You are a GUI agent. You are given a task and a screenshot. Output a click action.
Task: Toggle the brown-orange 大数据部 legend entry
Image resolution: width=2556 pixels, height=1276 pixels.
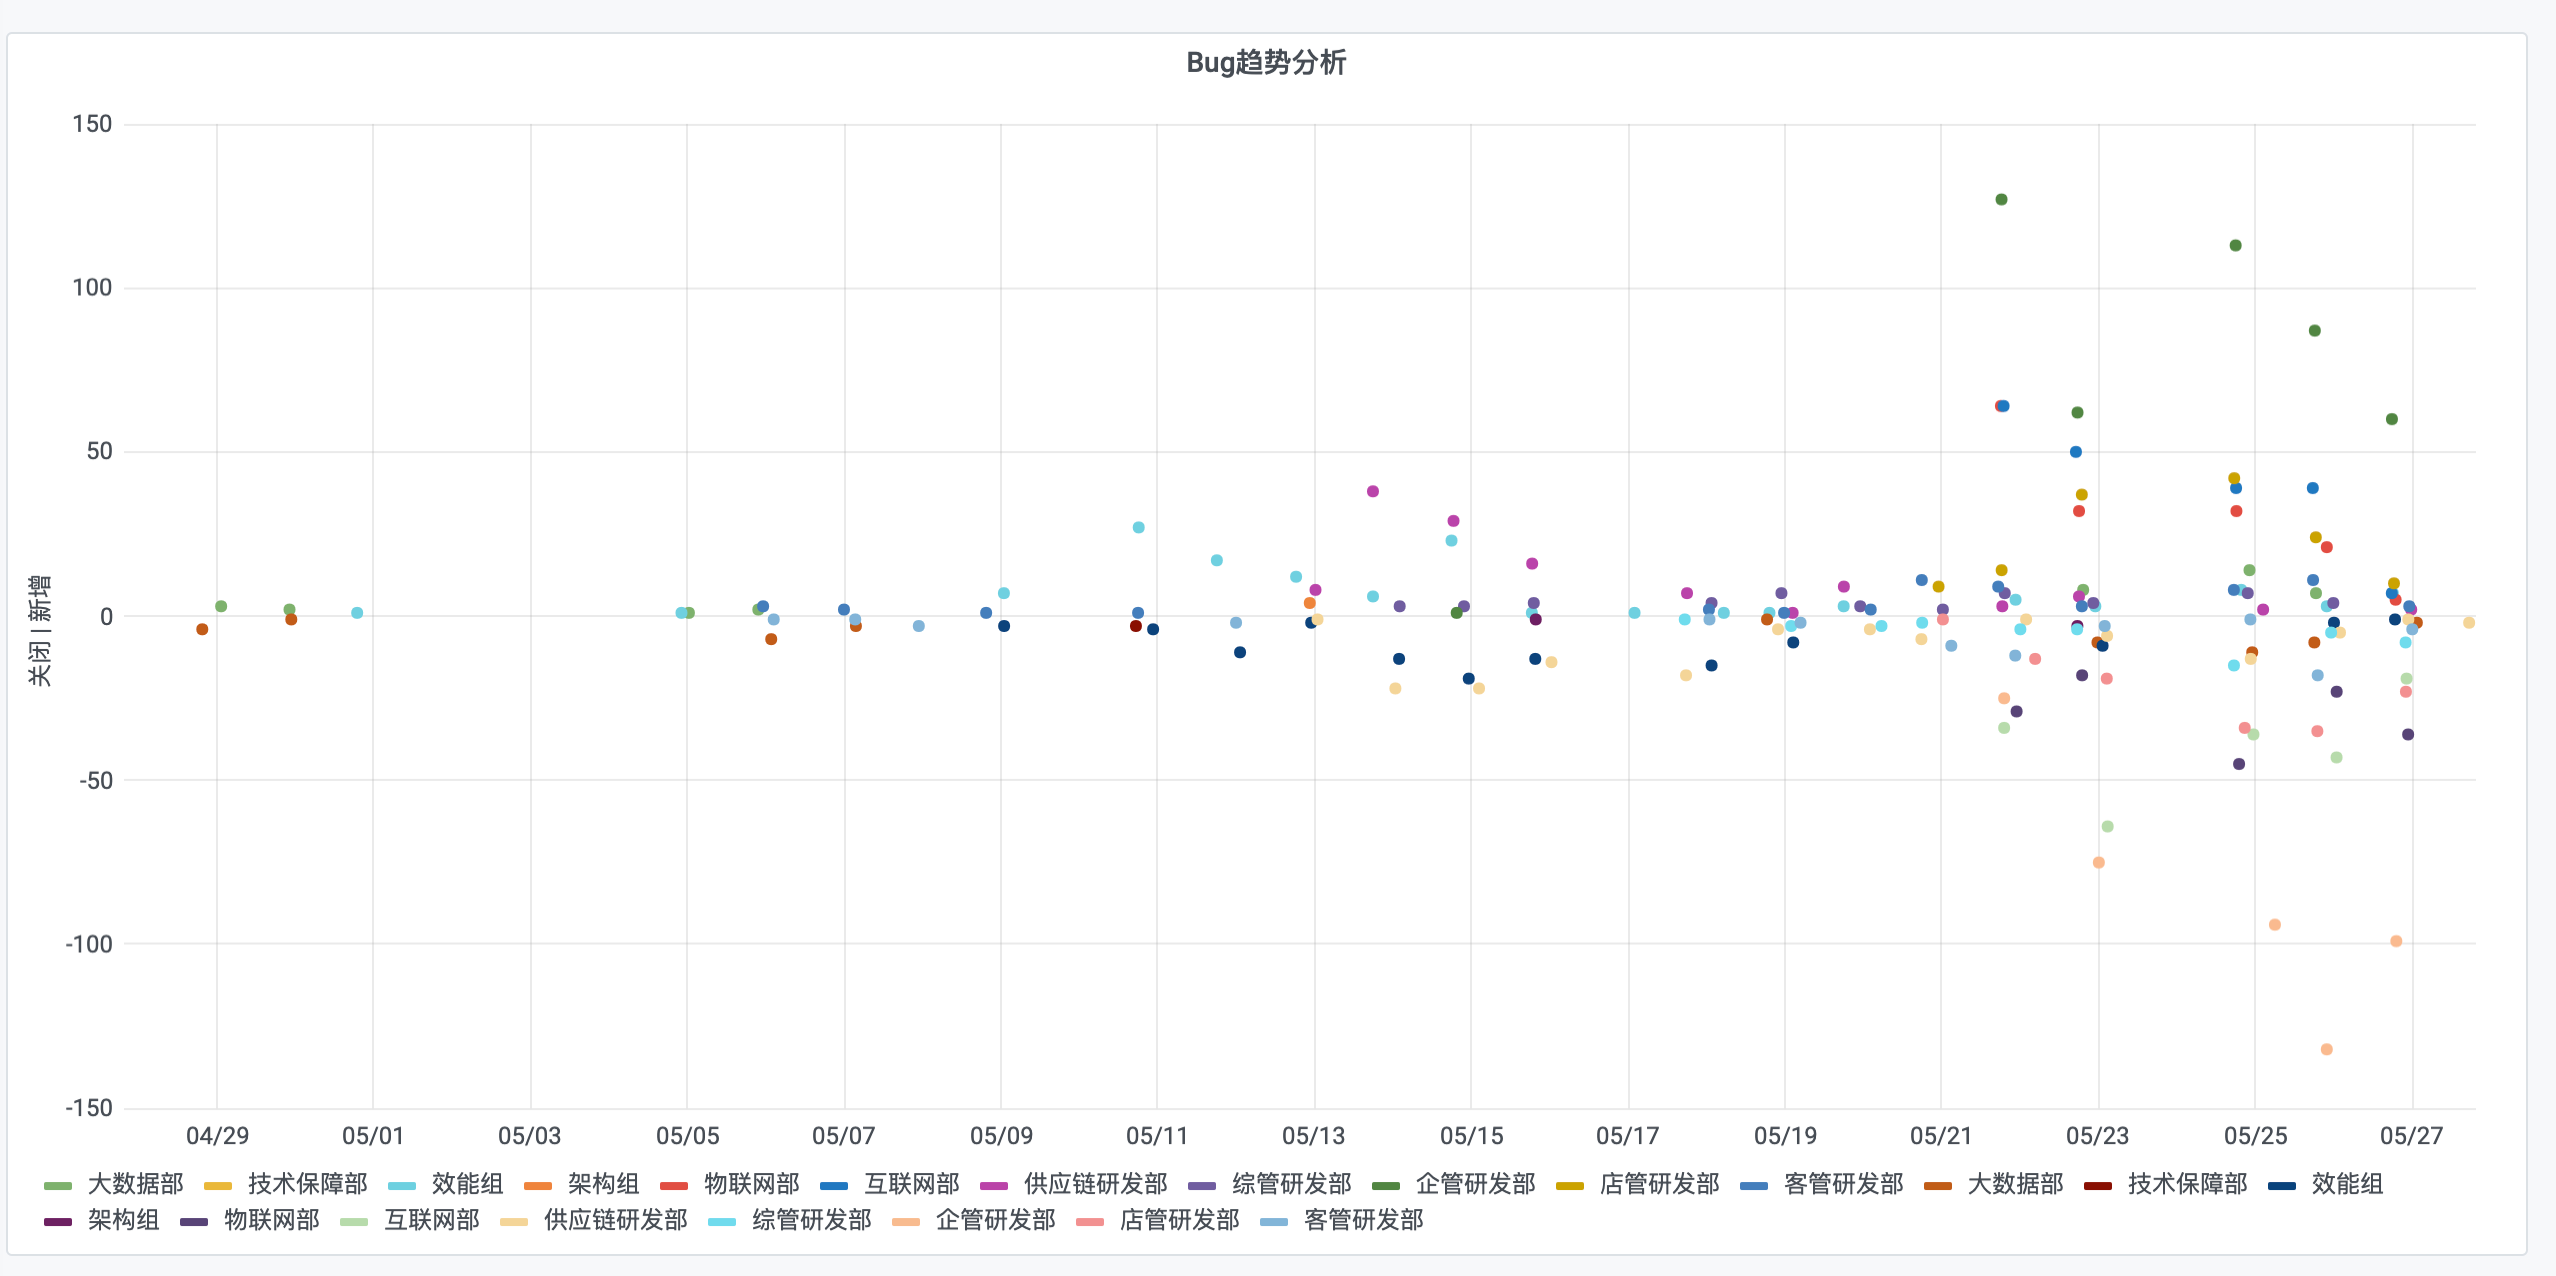2014,1184
